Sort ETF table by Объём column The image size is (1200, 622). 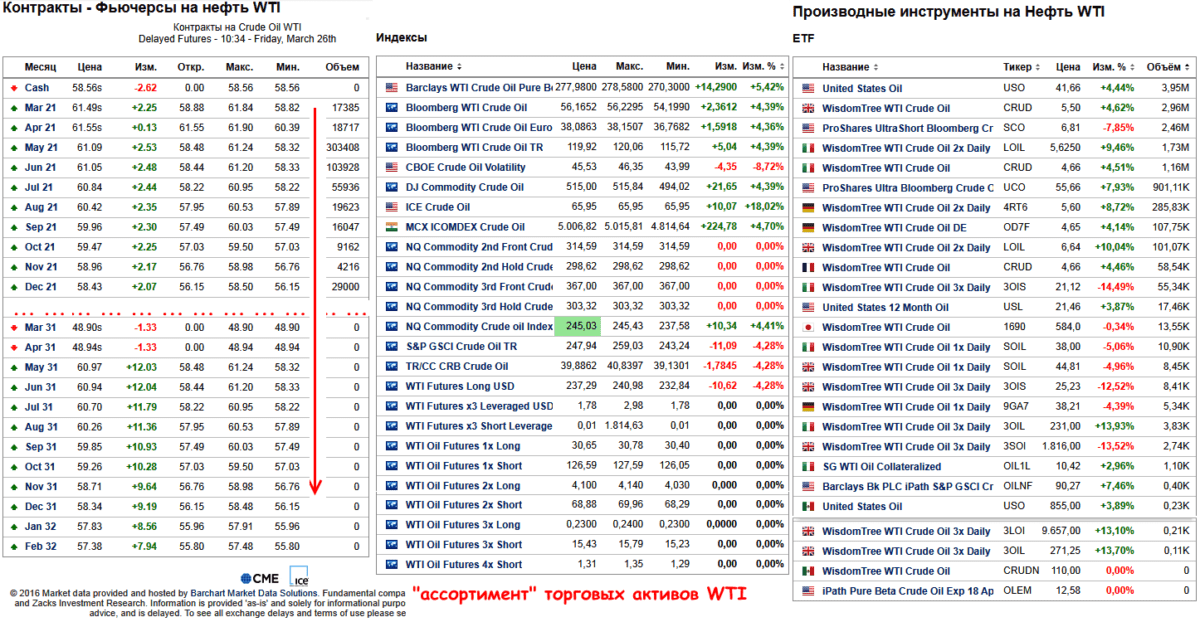[1166, 67]
